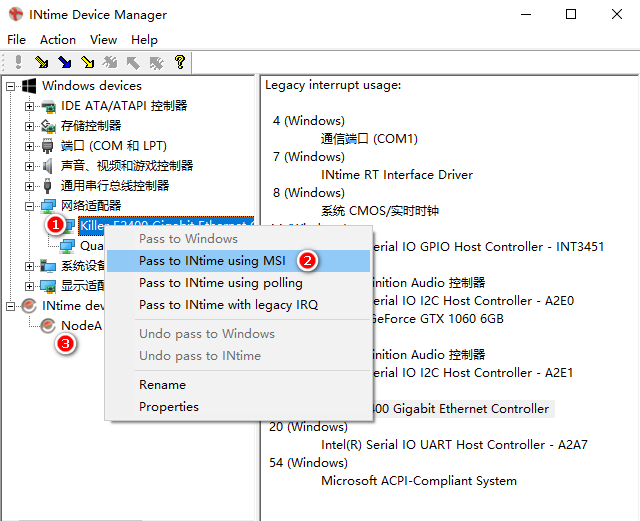This screenshot has height=521, width=640.
Task: Click the exclamation mark toolbar icon
Action: tap(18, 62)
